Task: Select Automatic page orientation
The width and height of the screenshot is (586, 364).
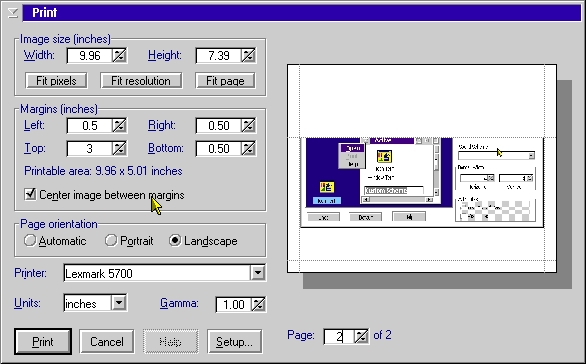Action: [30, 240]
